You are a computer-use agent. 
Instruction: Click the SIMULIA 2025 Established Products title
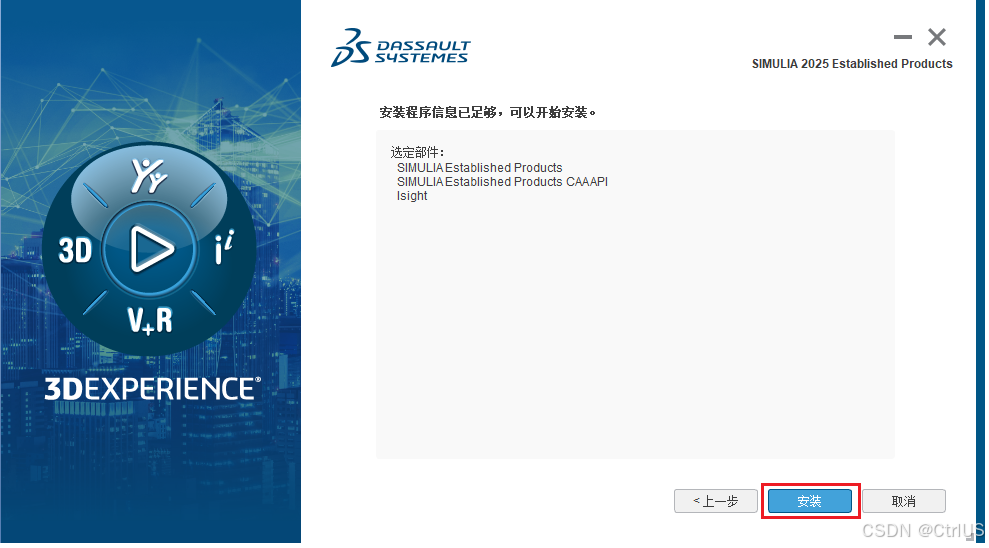(852, 64)
